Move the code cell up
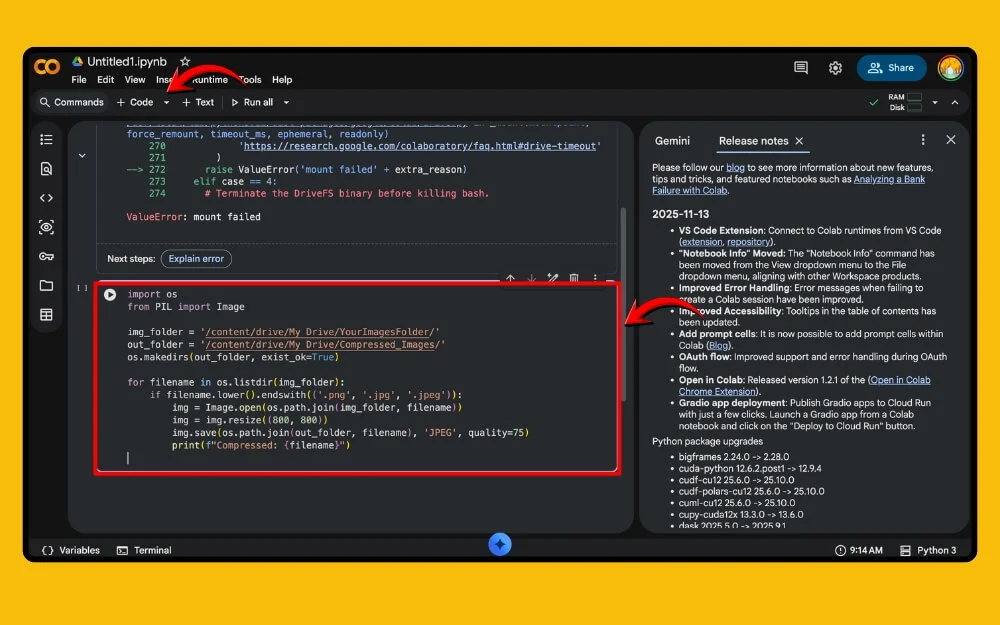Viewport: 1000px width, 625px height. [510, 277]
